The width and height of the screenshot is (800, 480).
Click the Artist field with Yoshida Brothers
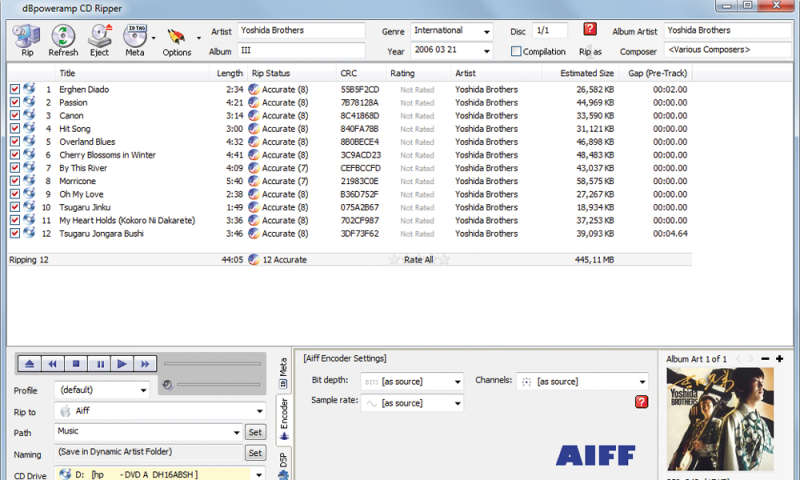tap(302, 31)
